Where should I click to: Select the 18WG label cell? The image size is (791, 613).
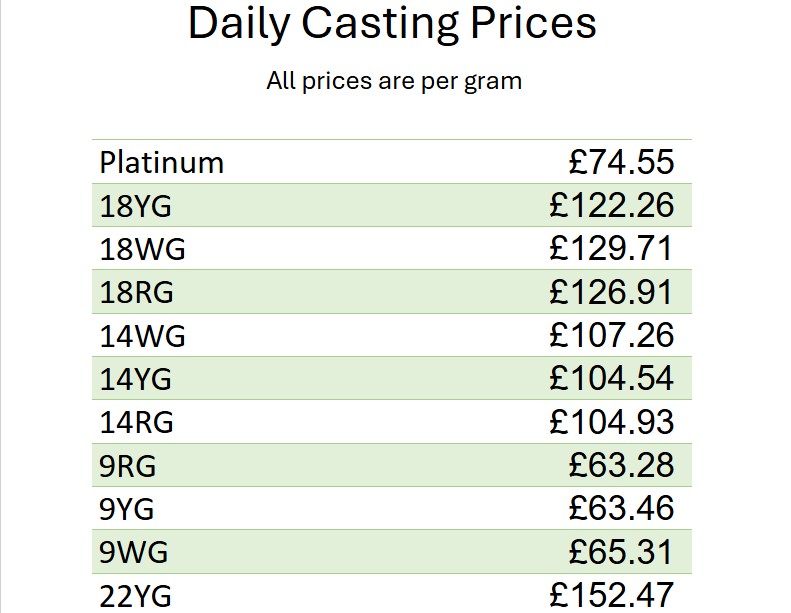coord(143,249)
